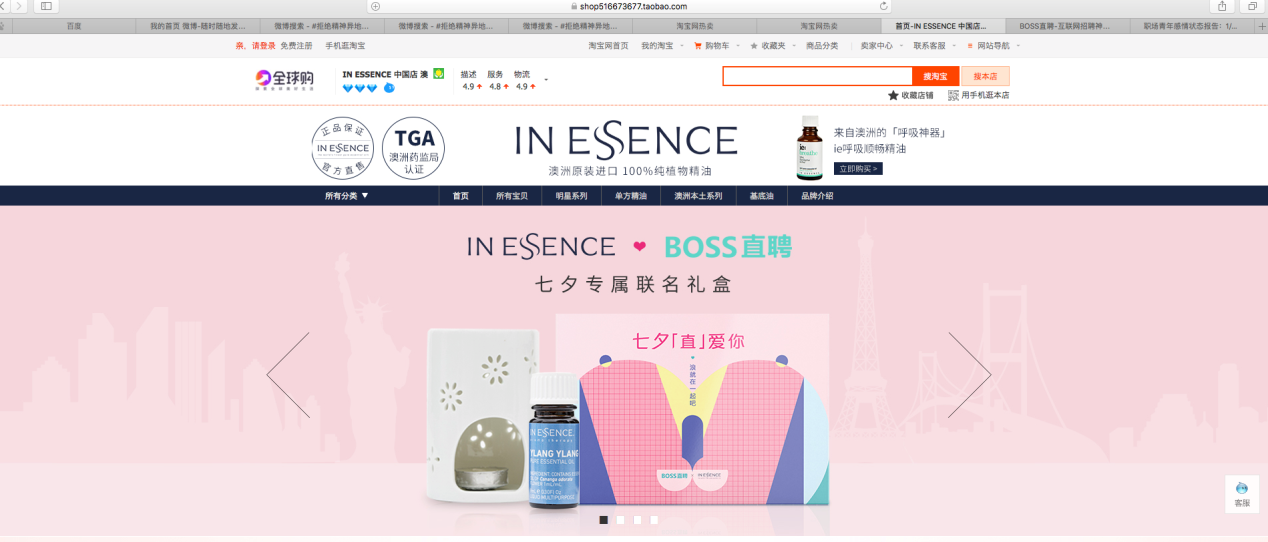This screenshot has width=1268, height=542.
Task: Click the 全球购 logo
Action: pos(284,80)
